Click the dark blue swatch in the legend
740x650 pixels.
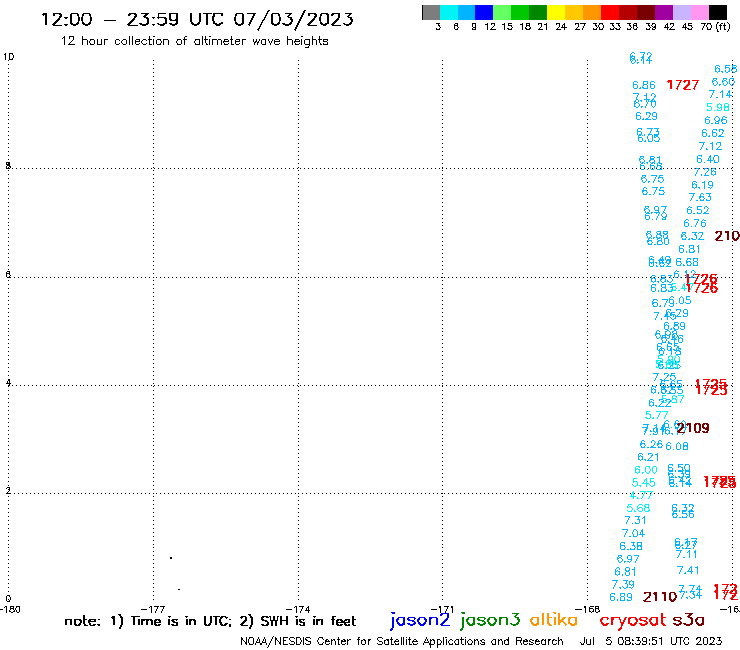(x=484, y=12)
